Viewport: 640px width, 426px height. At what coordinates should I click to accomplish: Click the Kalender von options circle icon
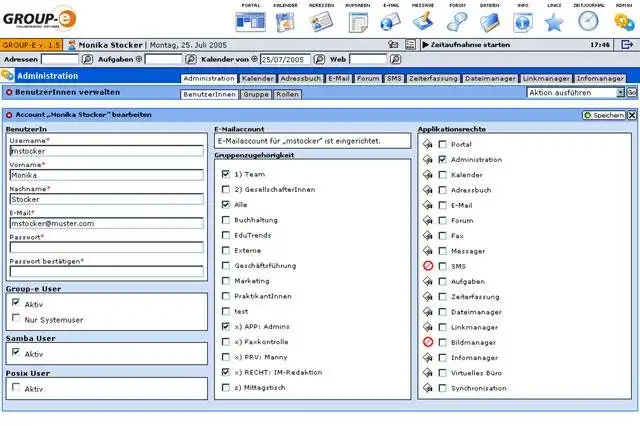pyautogui.click(x=254, y=59)
